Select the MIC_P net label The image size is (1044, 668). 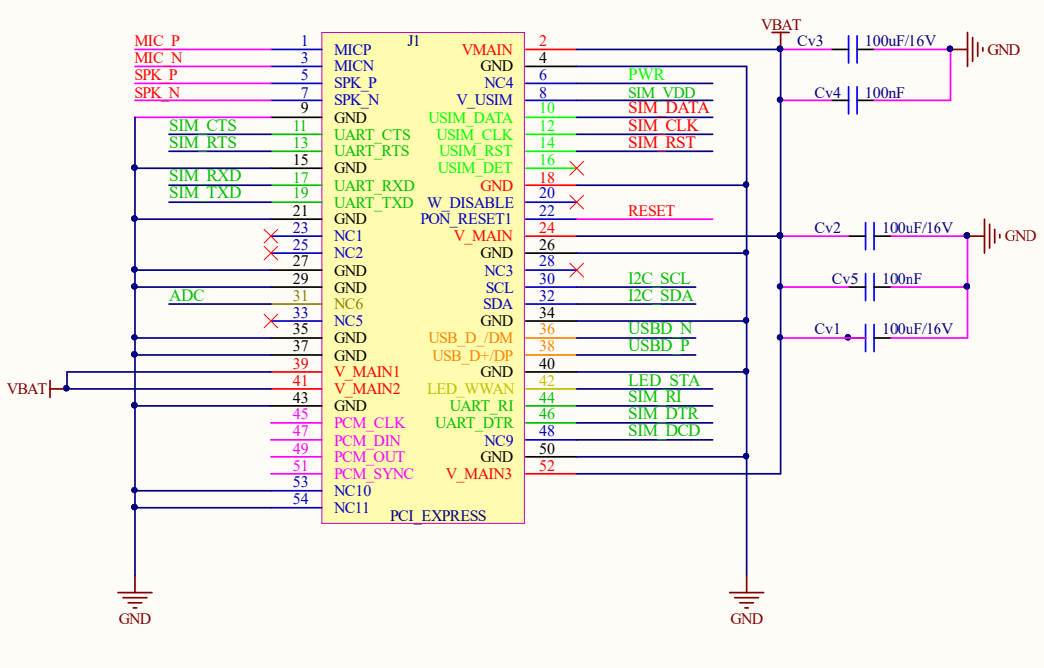[x=157, y=41]
